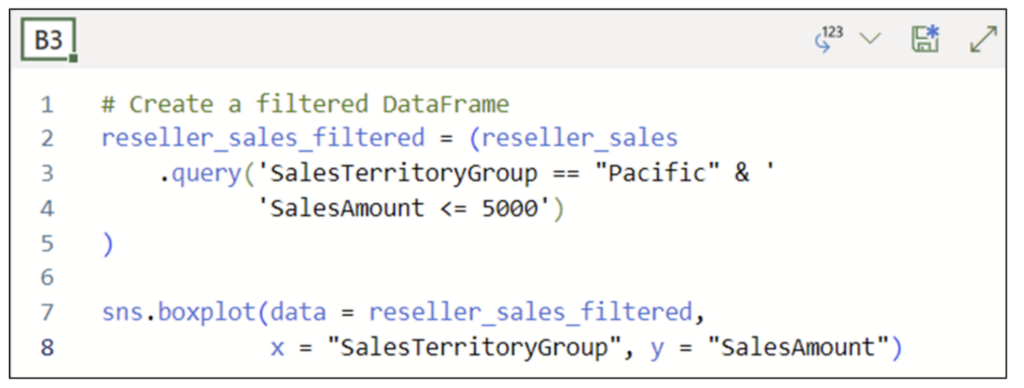
Task: Click line number 4 in the gutter
Action: pyautogui.click(x=47, y=208)
